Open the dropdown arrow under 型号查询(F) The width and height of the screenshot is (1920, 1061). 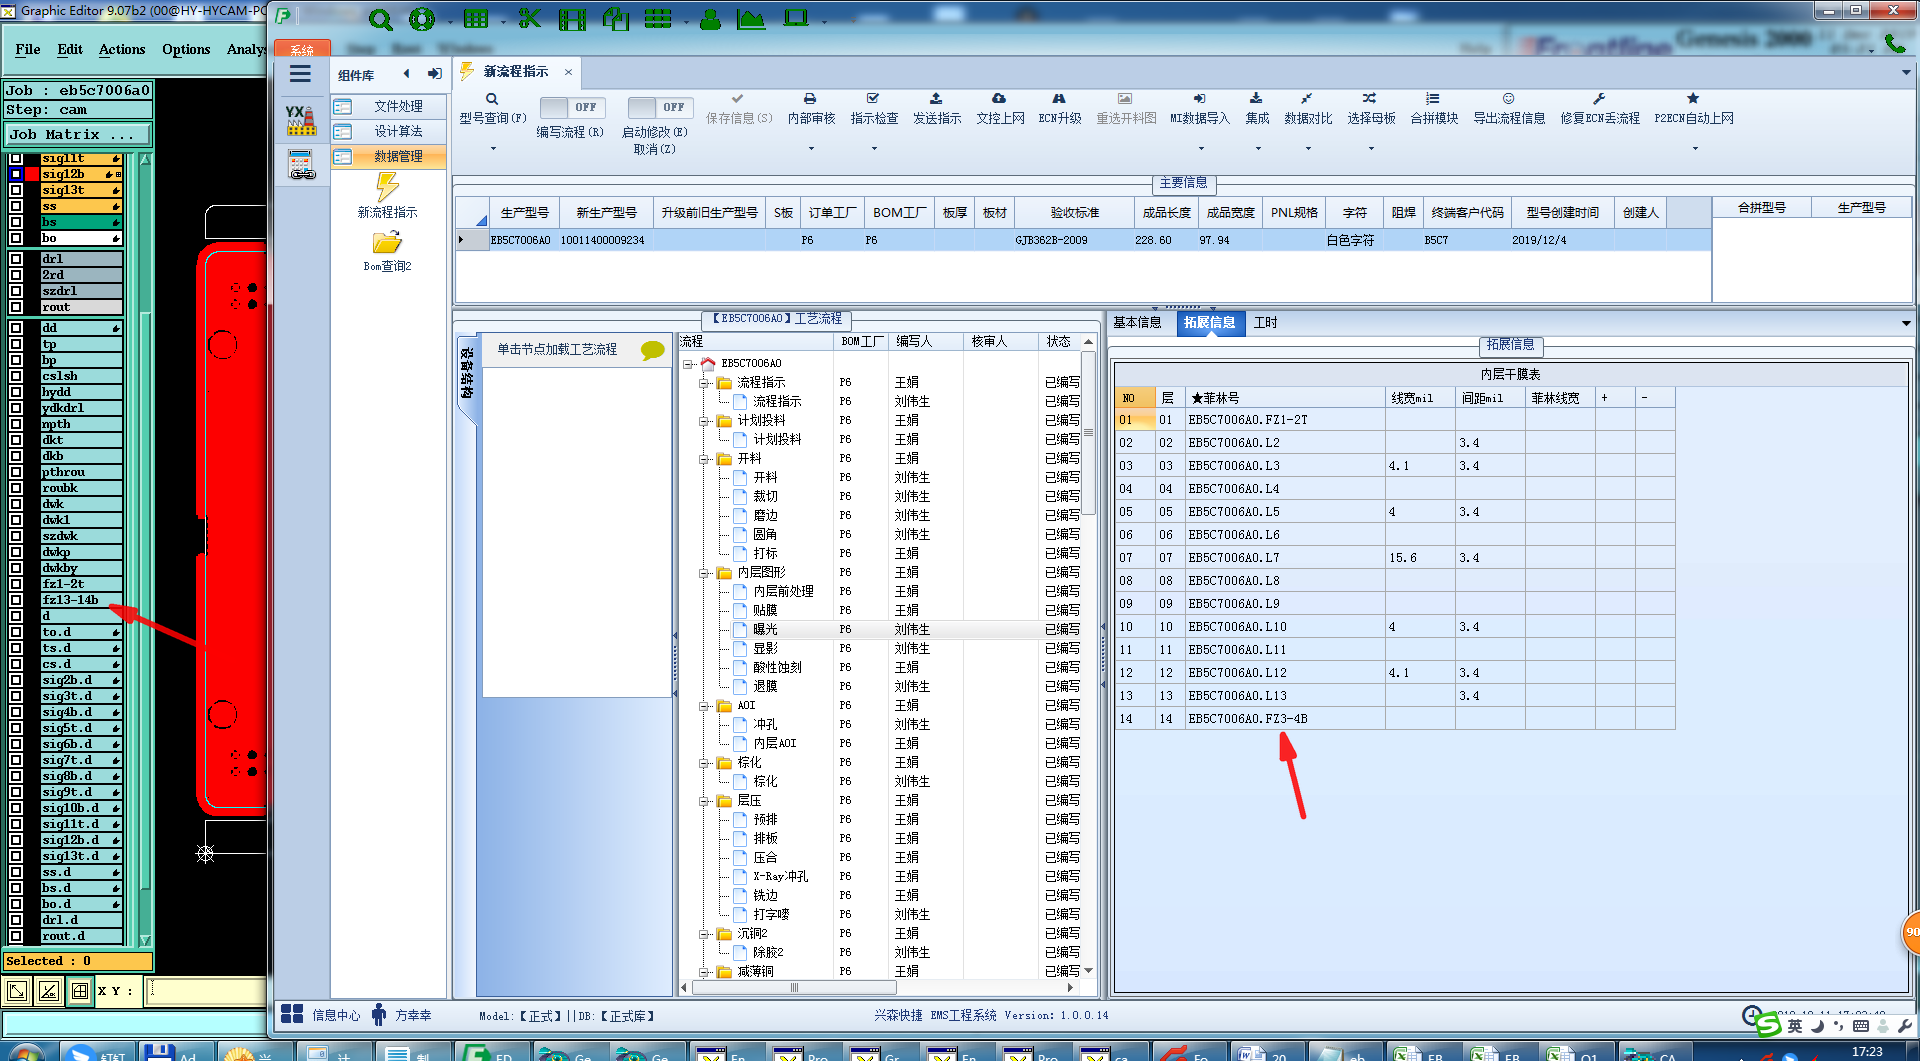[492, 149]
